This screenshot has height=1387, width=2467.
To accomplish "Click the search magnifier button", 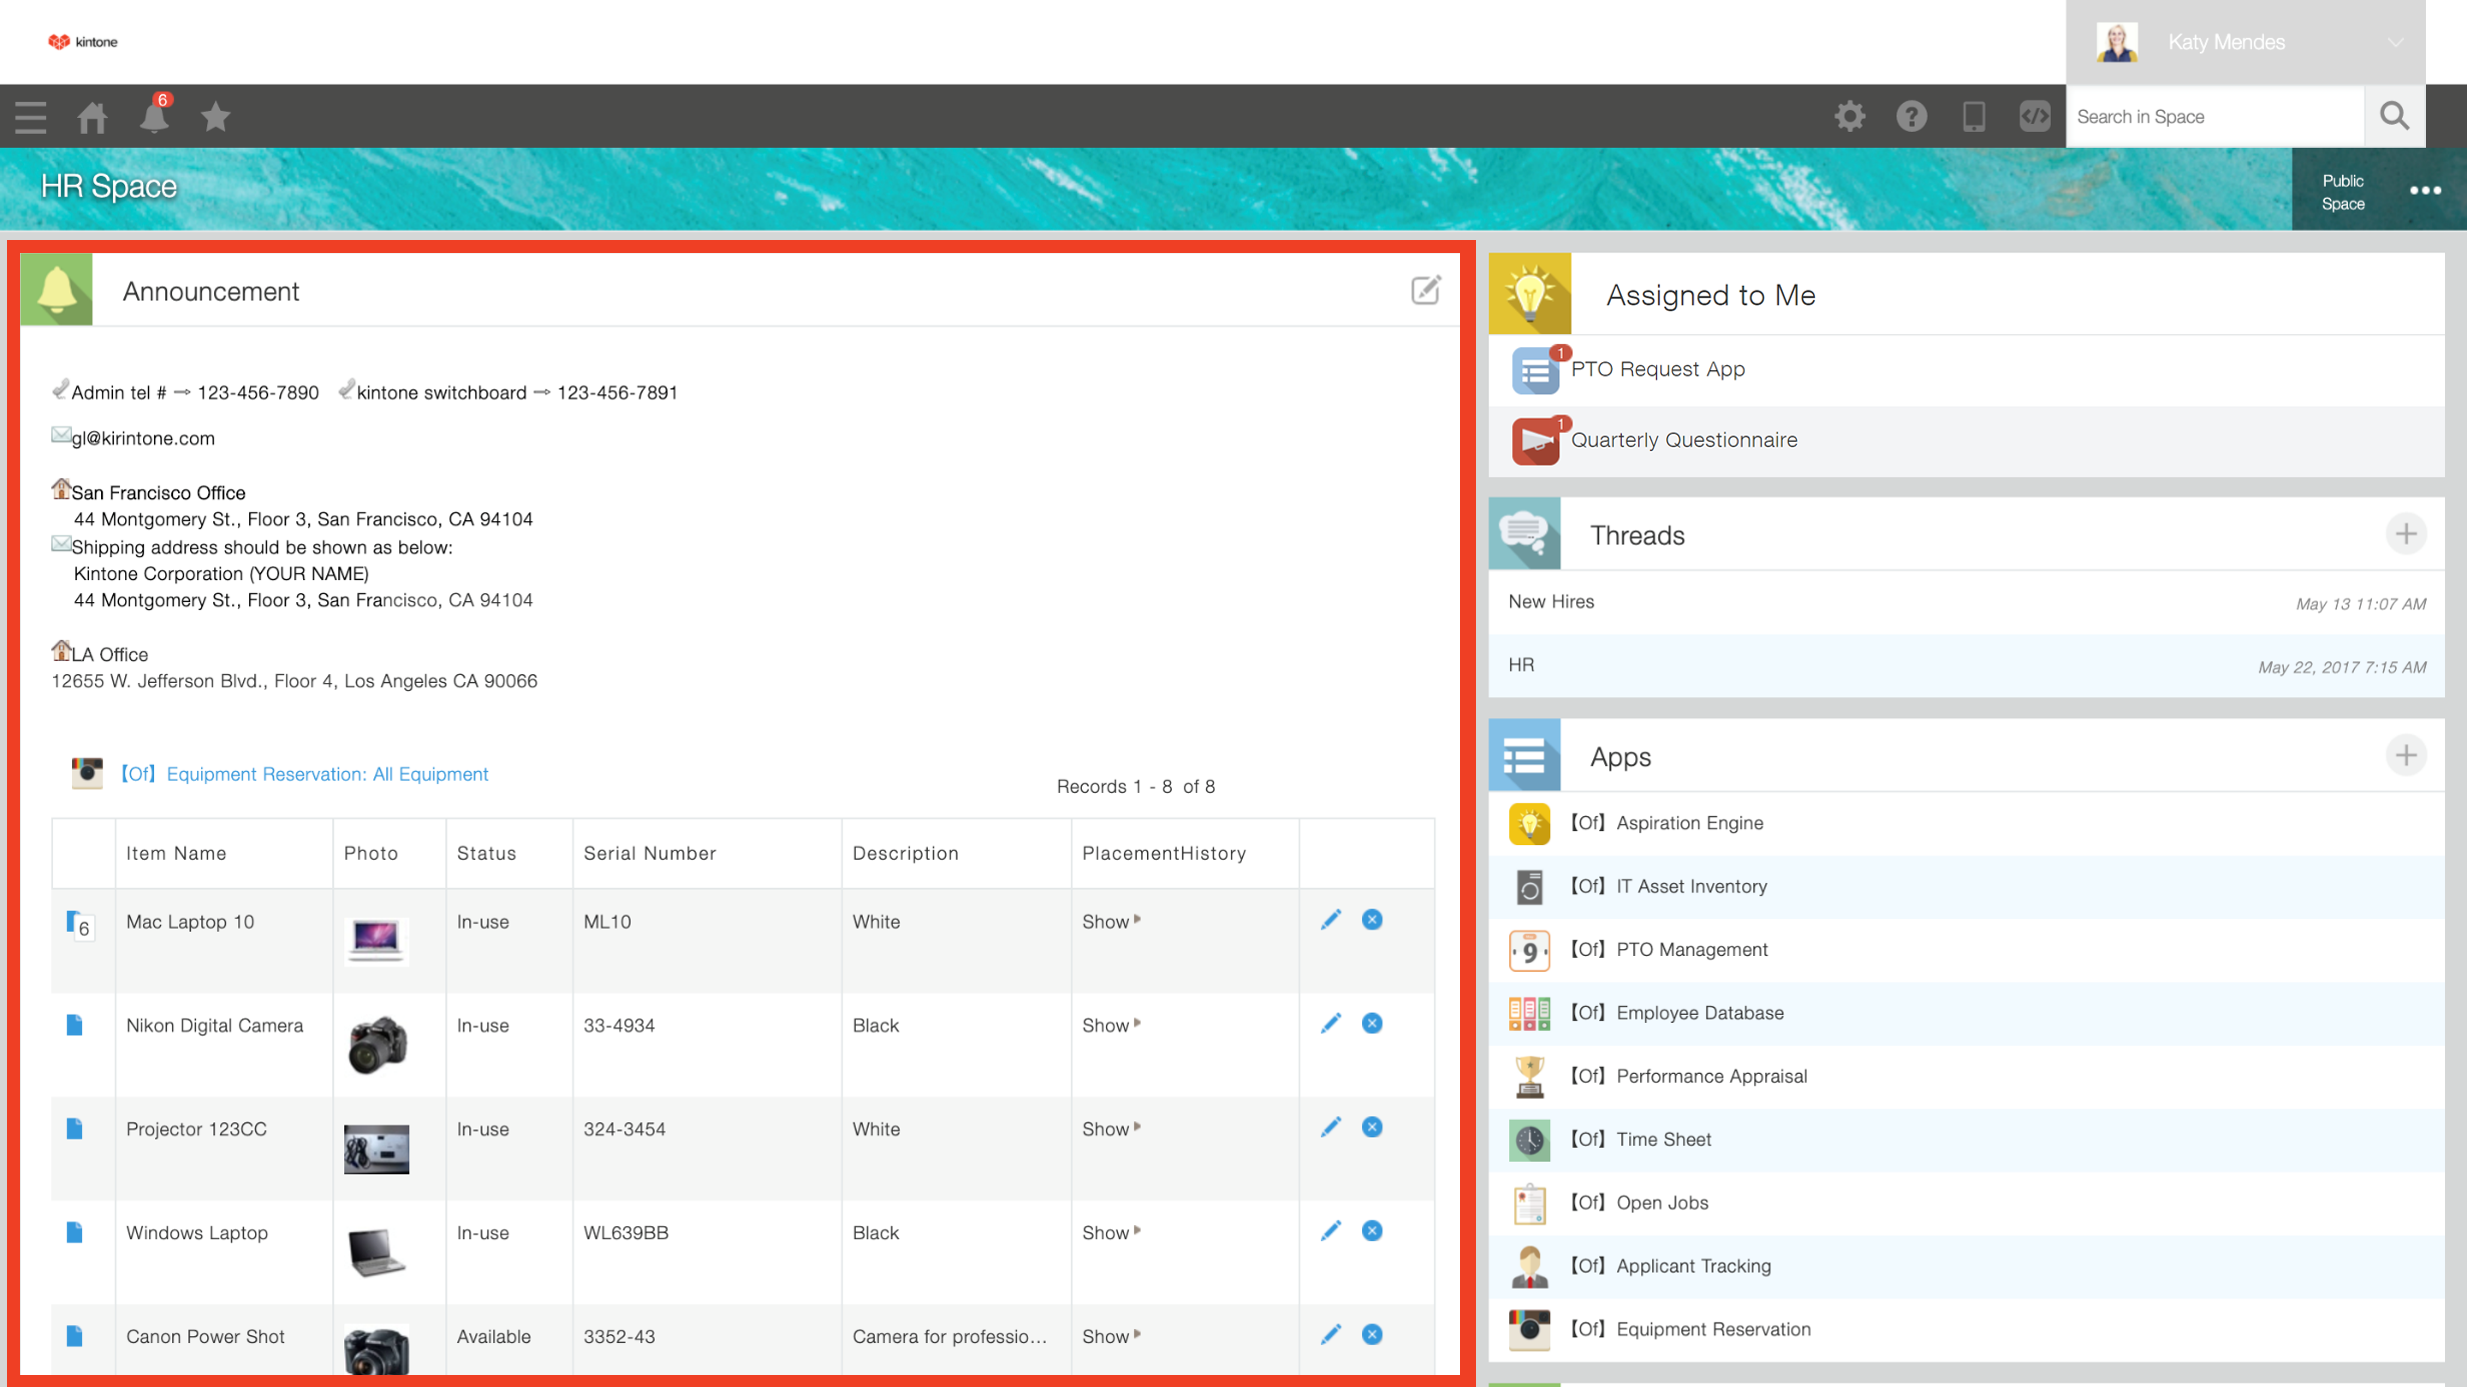I will click(x=2394, y=117).
